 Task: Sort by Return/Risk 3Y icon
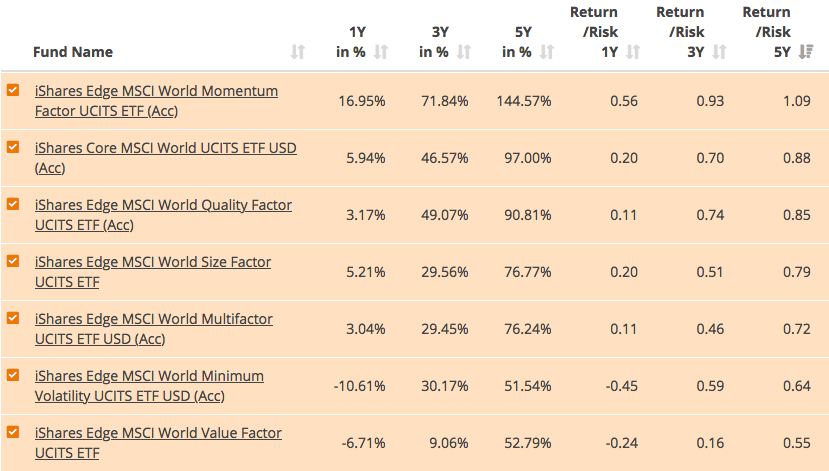pos(719,52)
